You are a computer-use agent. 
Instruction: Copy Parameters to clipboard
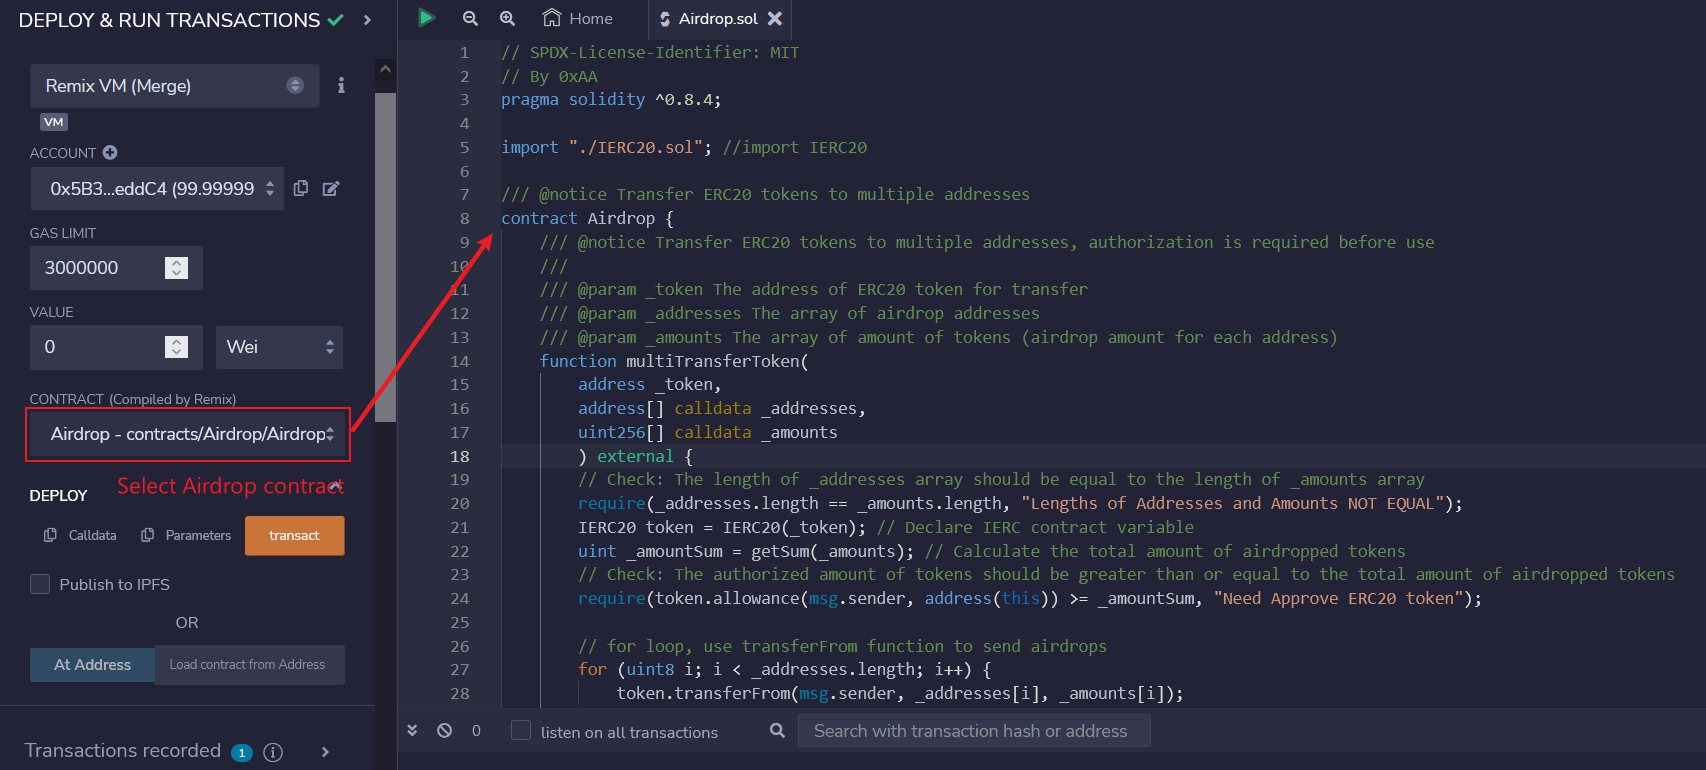tap(186, 535)
